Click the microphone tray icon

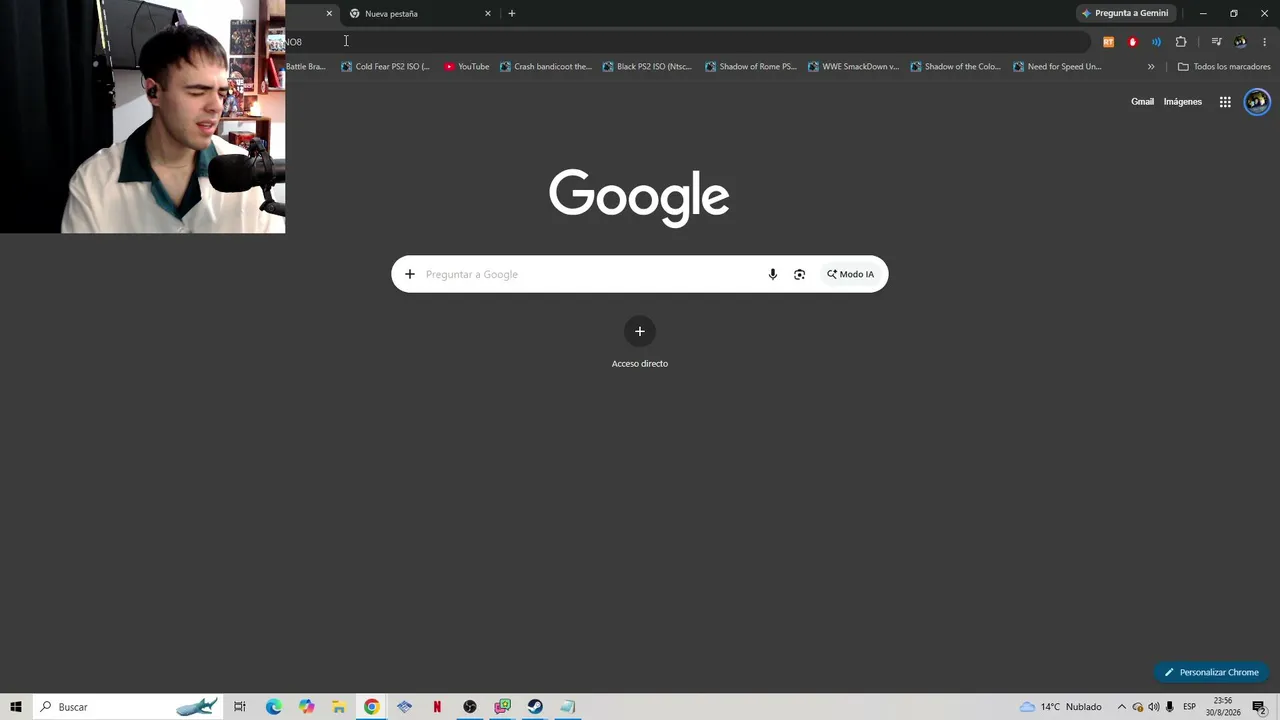coord(1170,707)
